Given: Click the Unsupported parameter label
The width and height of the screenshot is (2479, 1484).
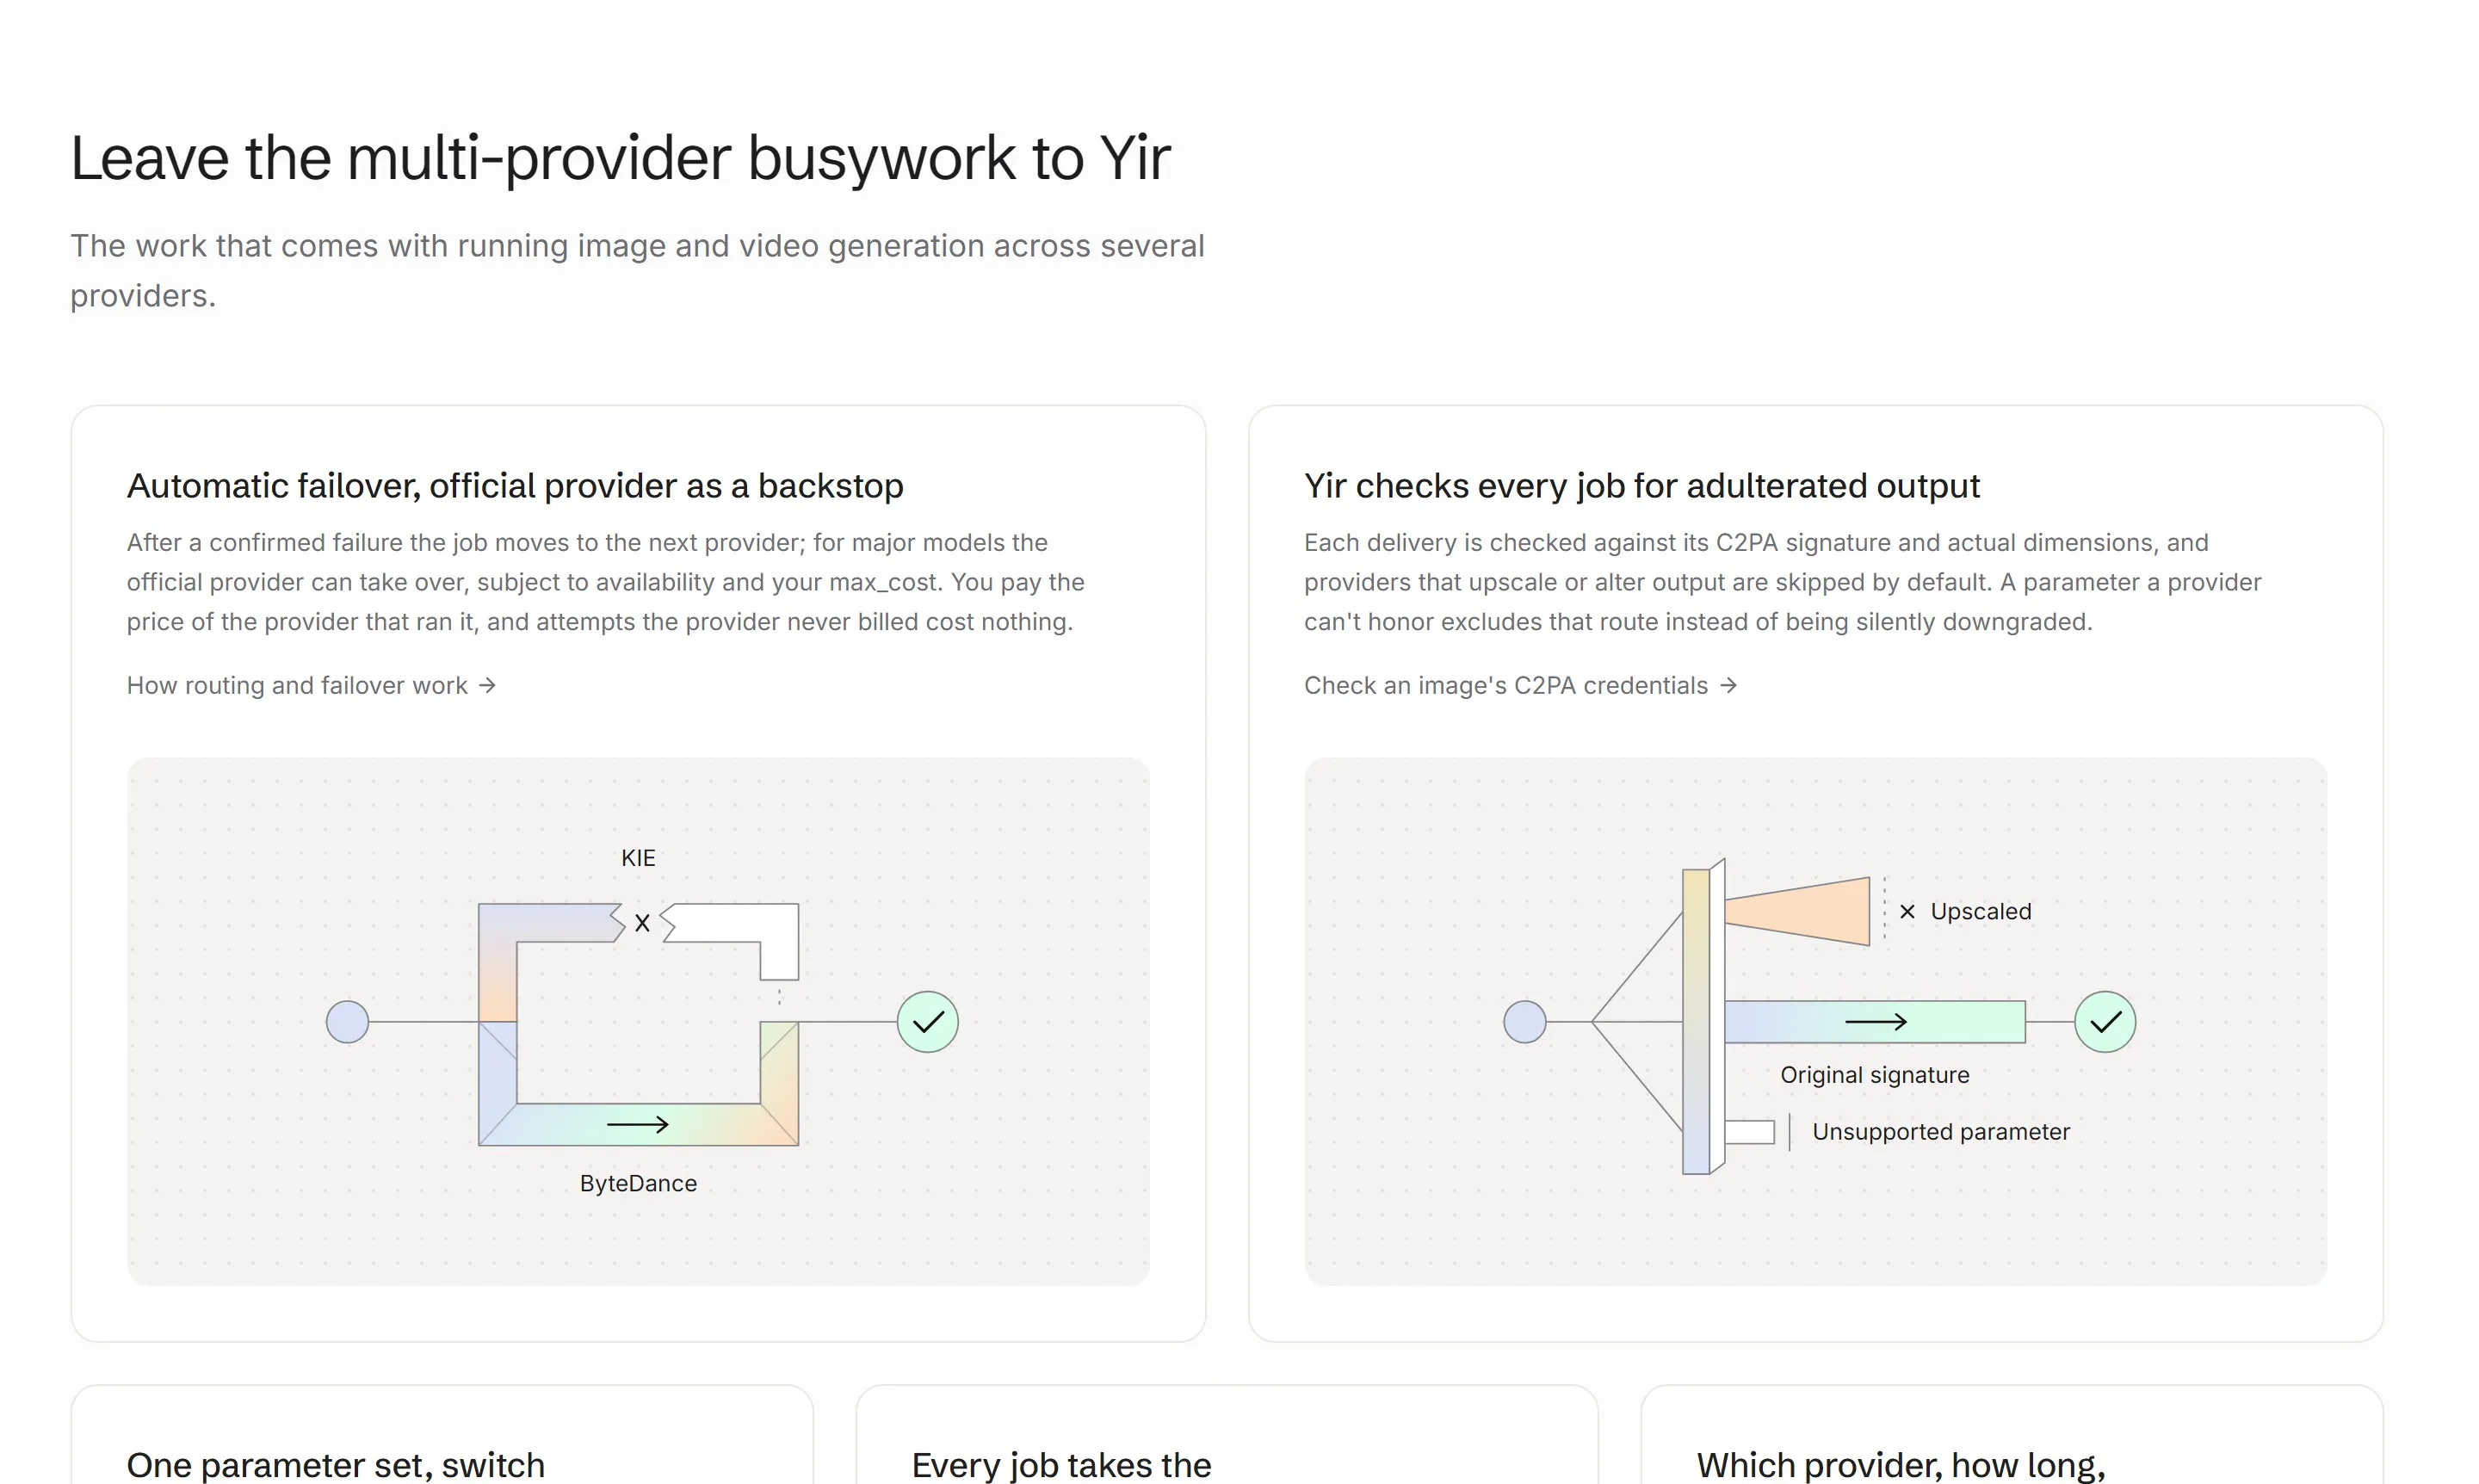Looking at the screenshot, I should (x=1941, y=1132).
